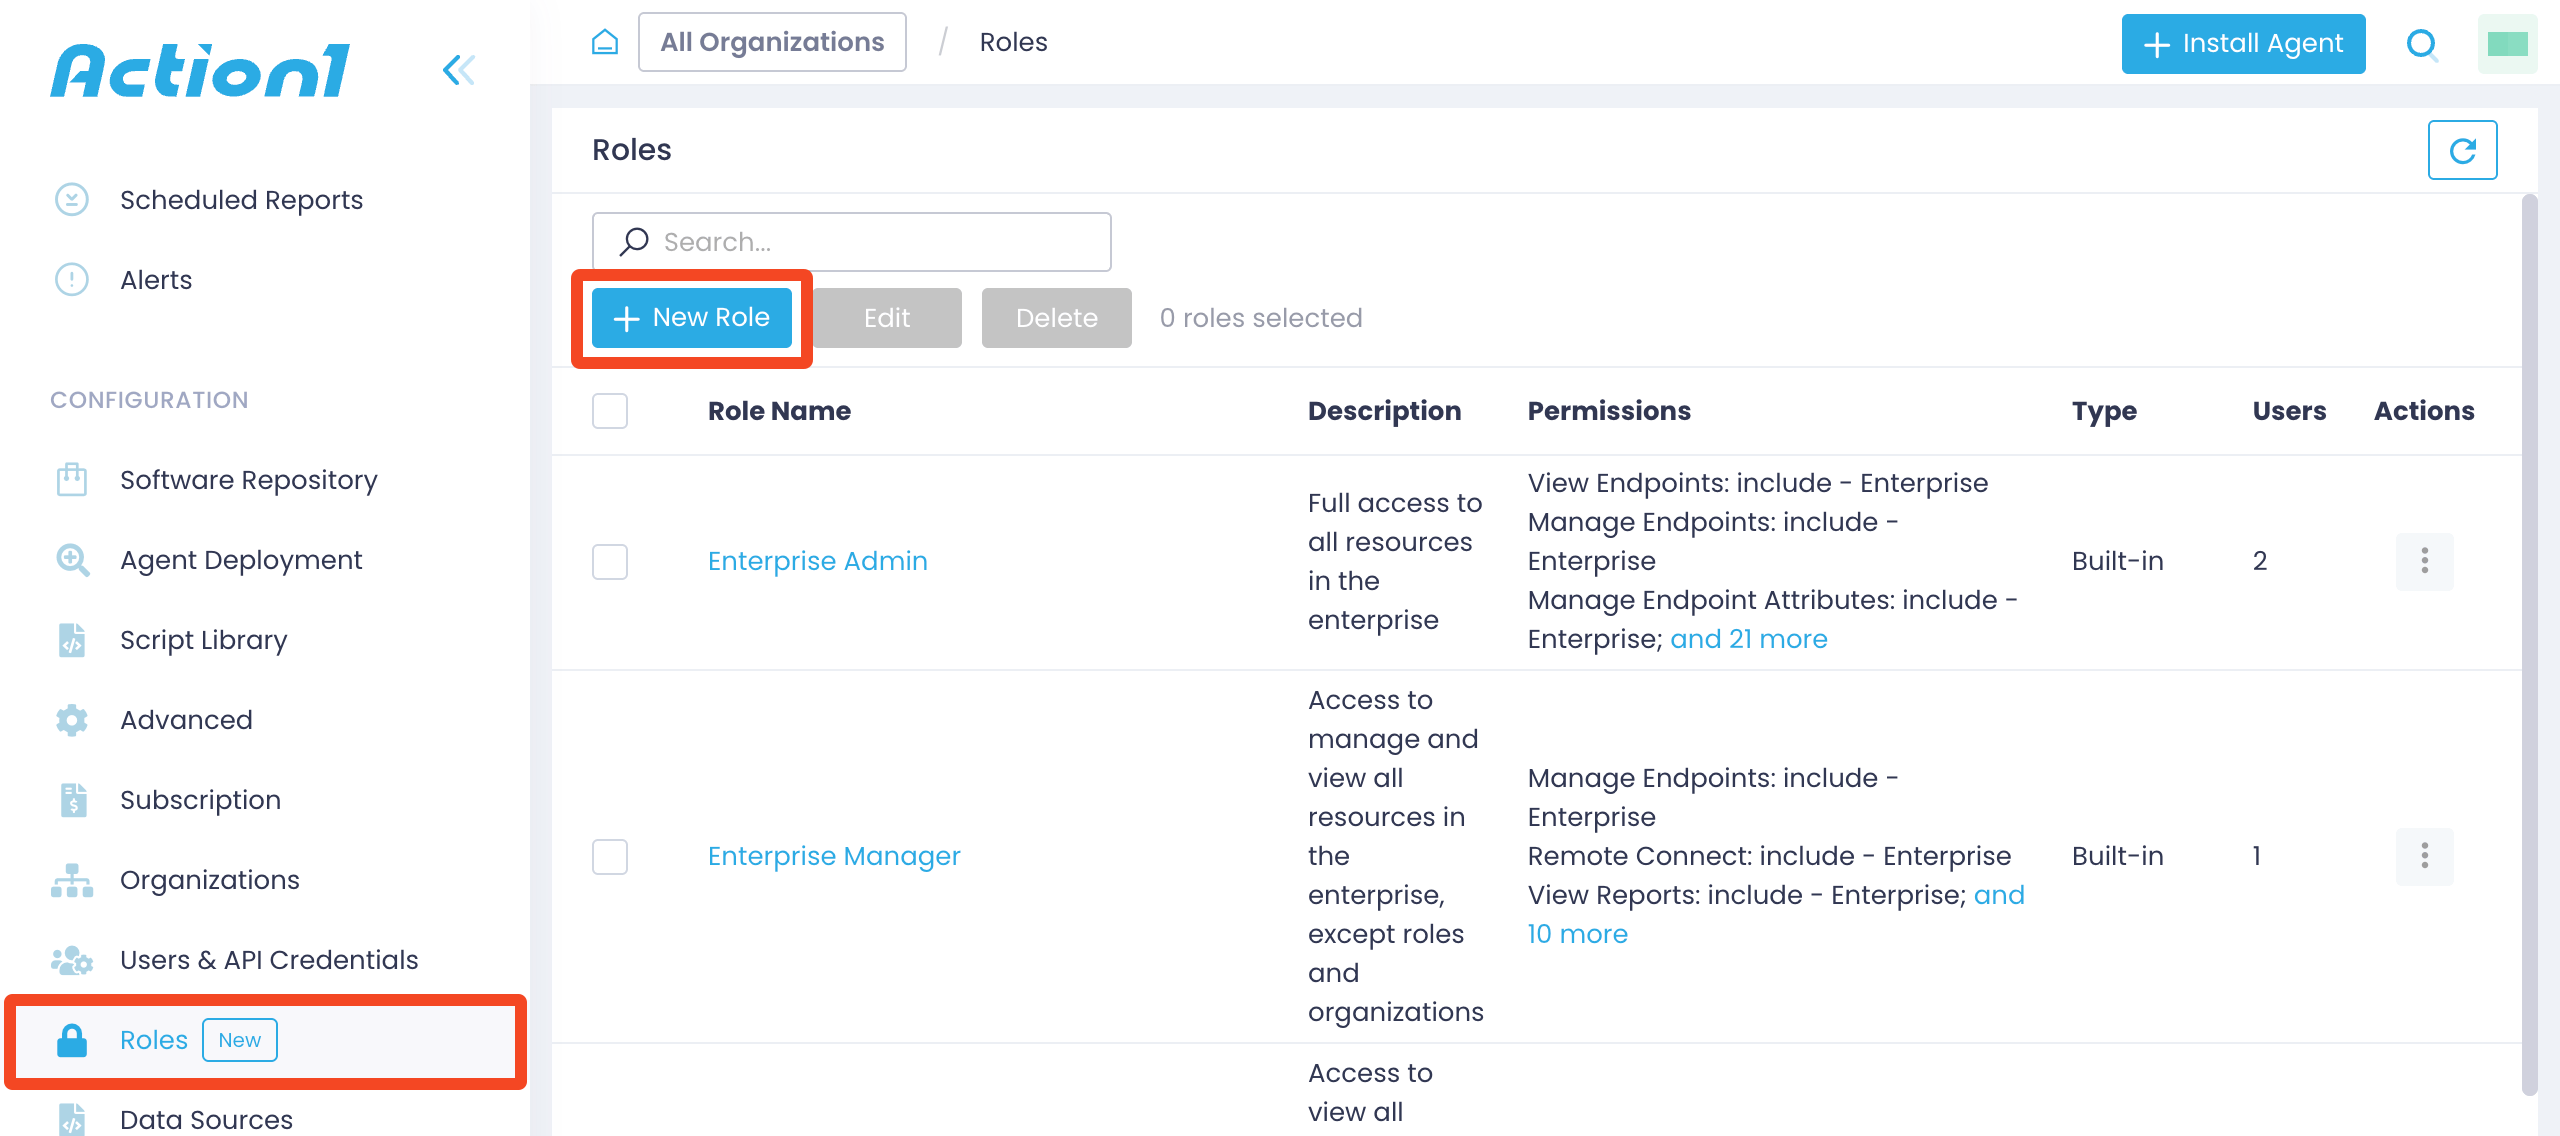
Task: Focus the roles Search field
Action: tap(852, 242)
